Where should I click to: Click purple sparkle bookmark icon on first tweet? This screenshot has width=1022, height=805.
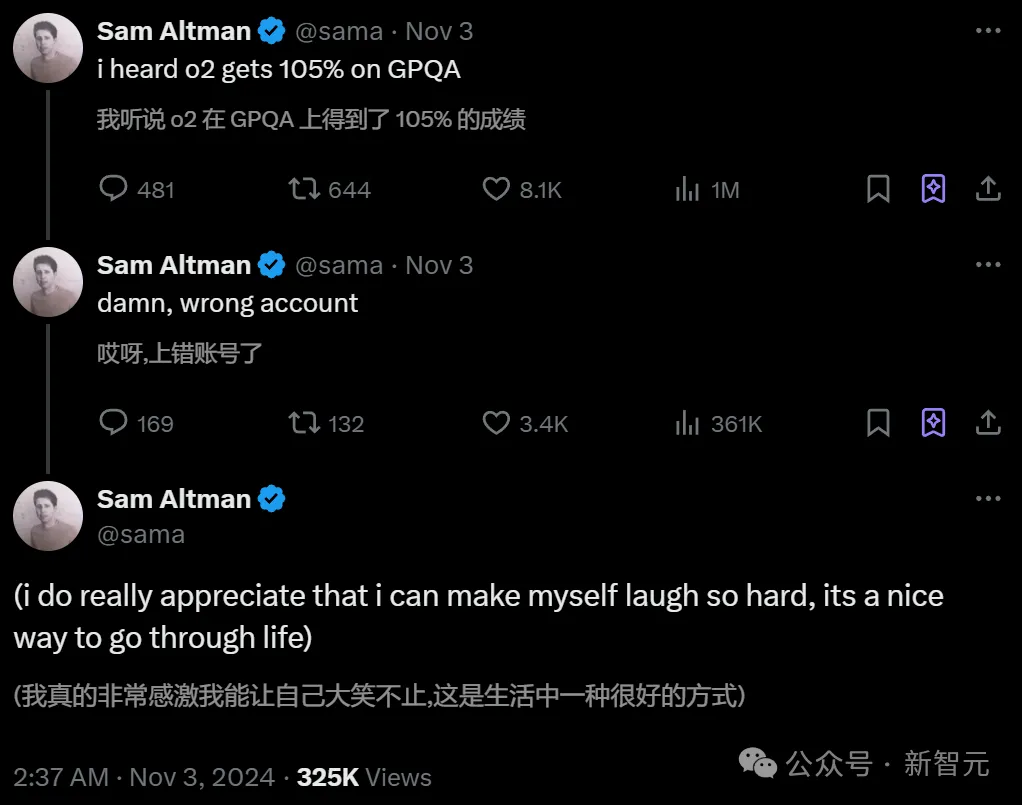tap(933, 189)
